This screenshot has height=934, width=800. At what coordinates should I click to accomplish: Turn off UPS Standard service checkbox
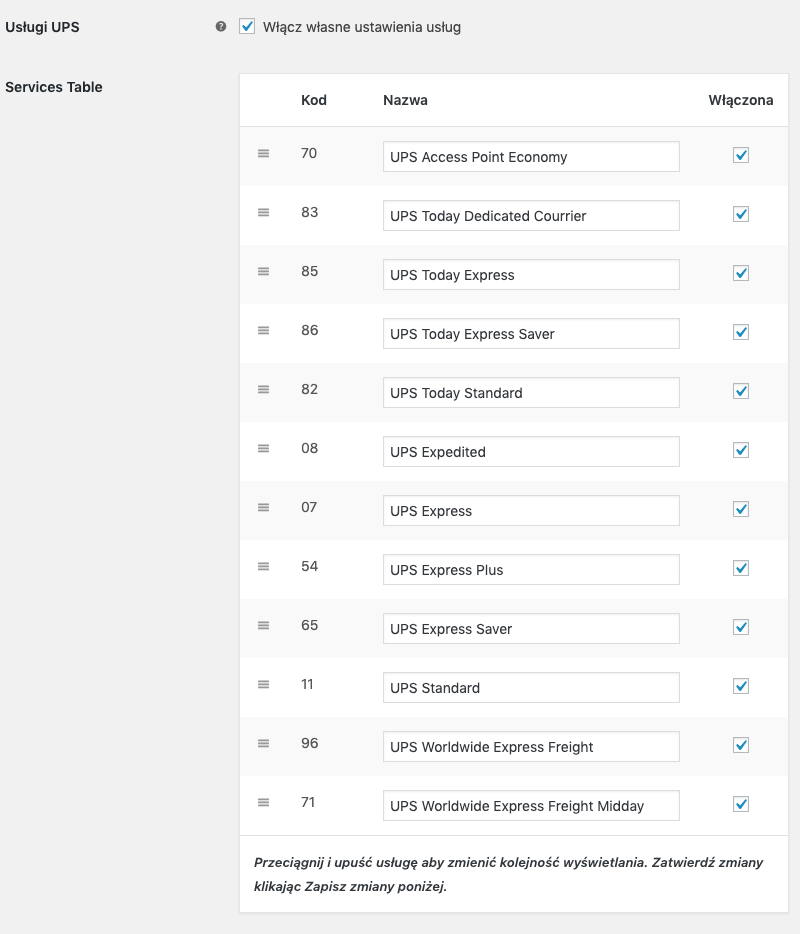[x=740, y=686]
